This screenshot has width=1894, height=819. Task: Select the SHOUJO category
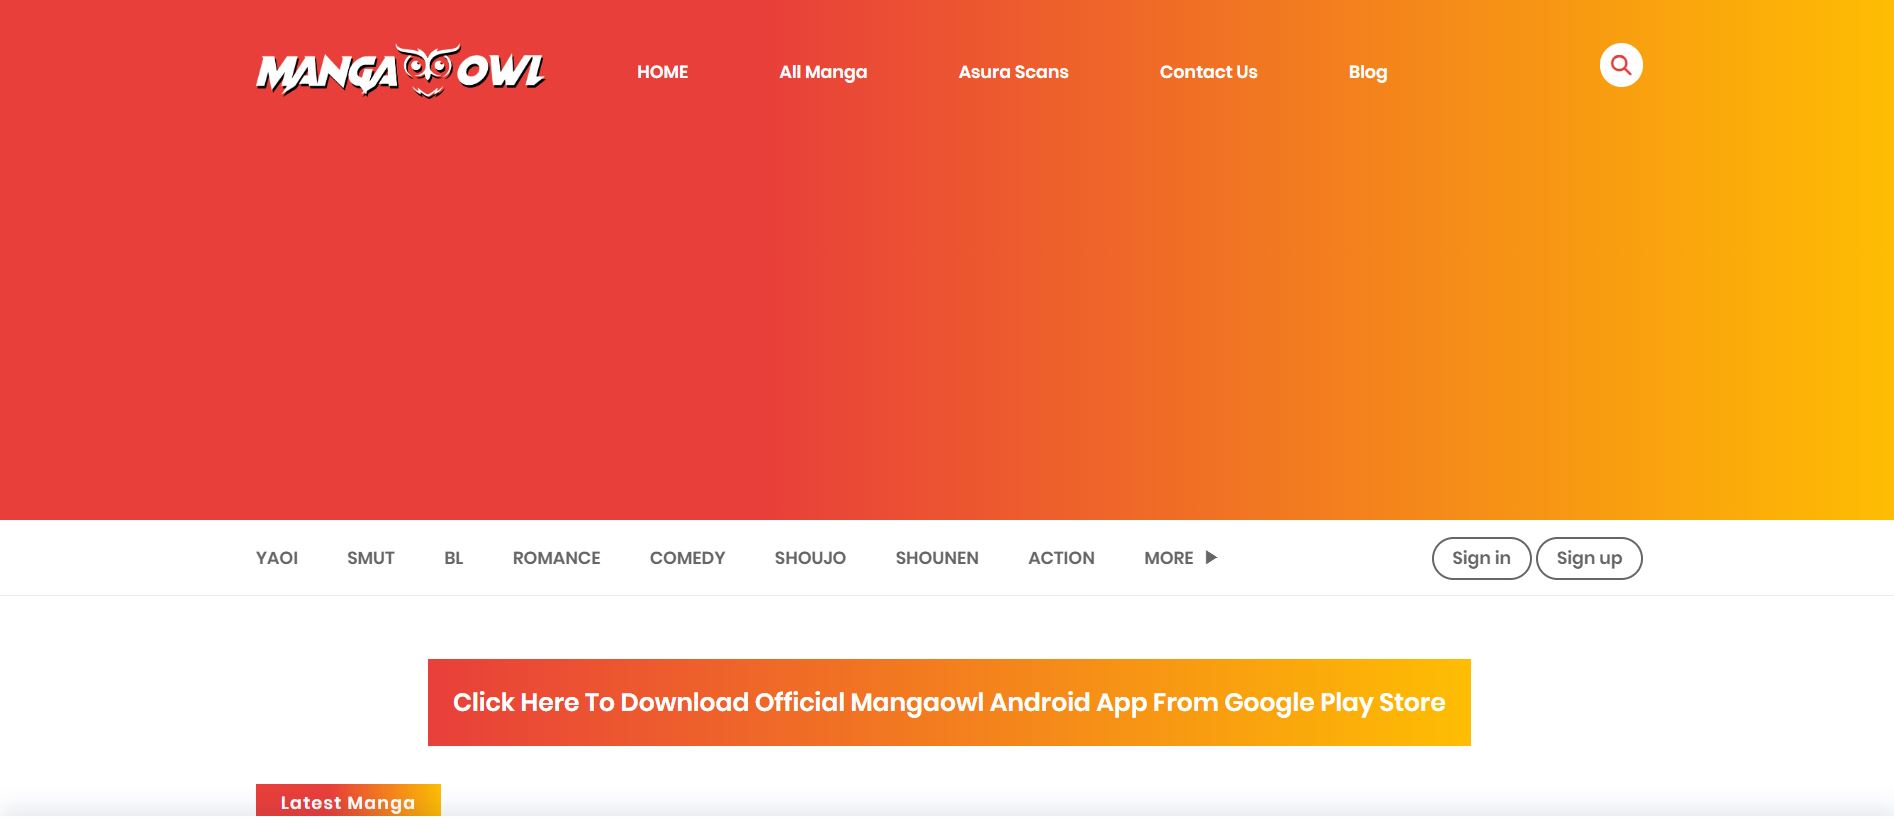810,558
